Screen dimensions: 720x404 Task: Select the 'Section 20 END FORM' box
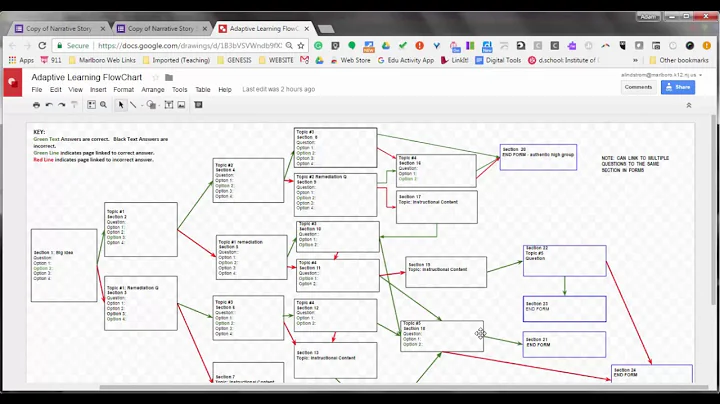point(538,157)
